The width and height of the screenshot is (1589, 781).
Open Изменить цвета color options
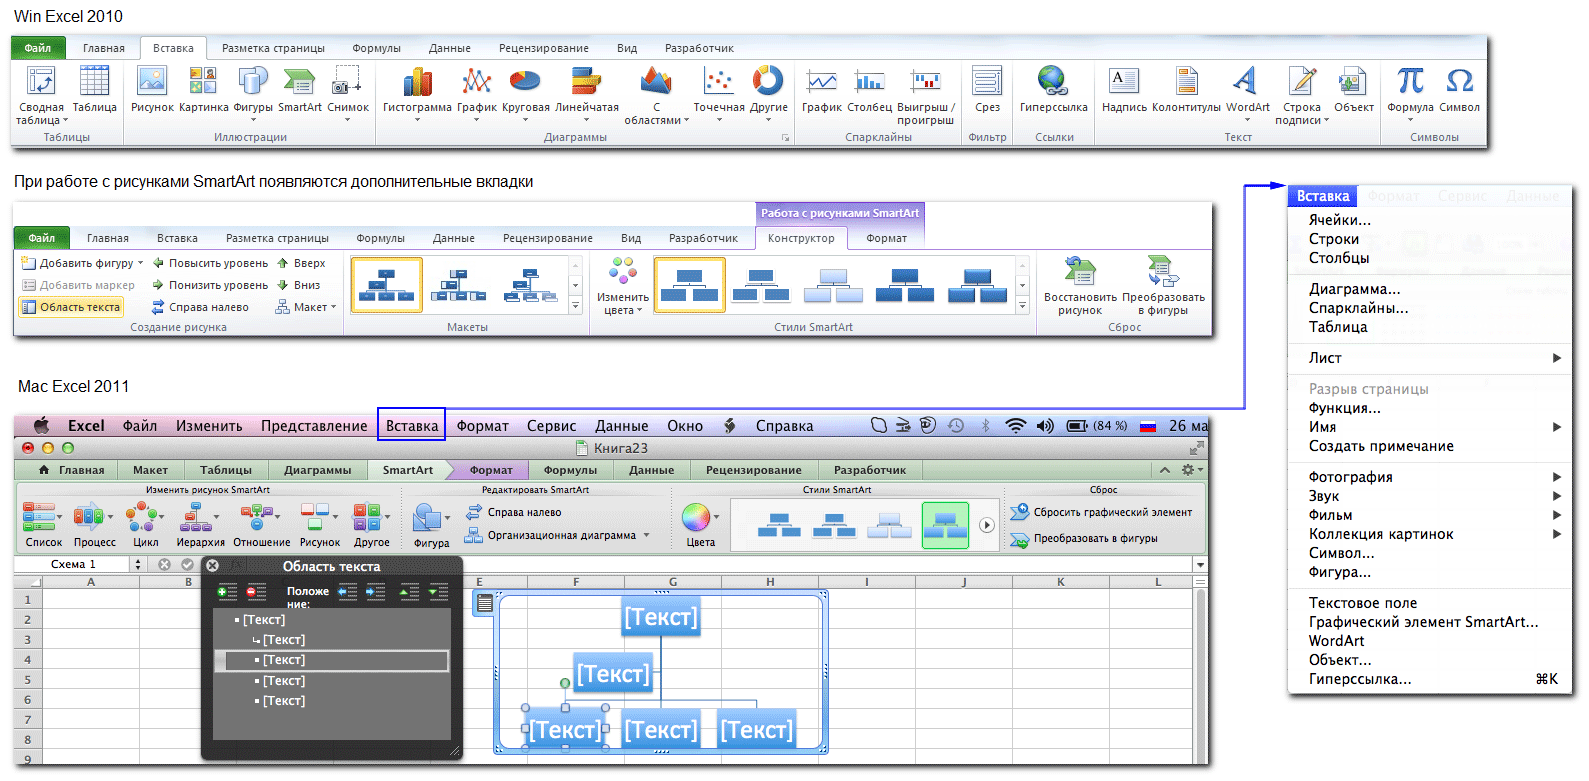[622, 286]
